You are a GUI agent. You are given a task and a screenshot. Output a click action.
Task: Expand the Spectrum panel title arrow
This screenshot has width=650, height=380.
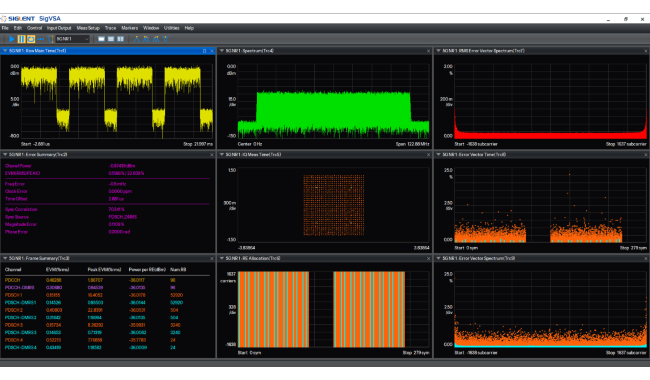click(222, 51)
